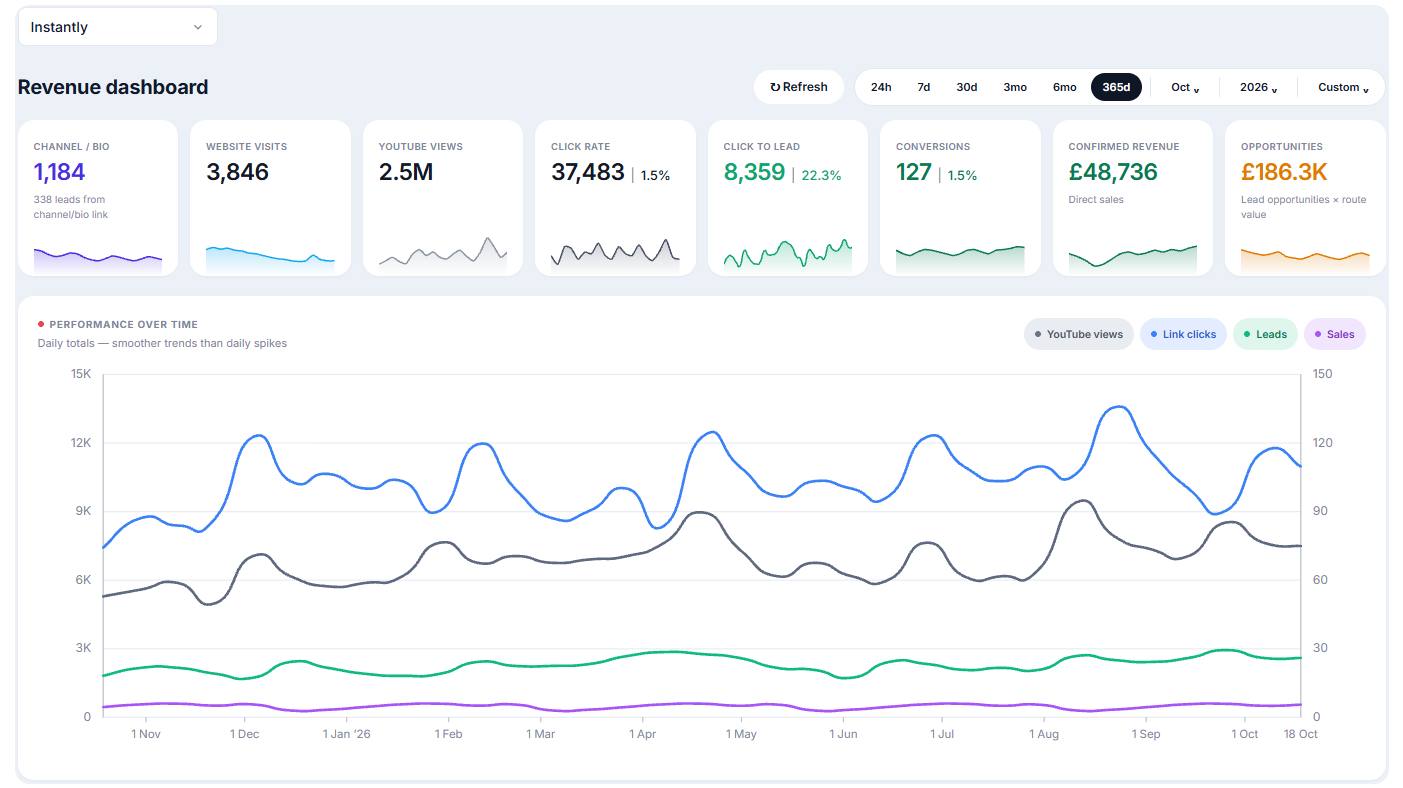Toggle the Link clicks legend series
Viewport: 1403px width, 788px height.
point(1183,334)
